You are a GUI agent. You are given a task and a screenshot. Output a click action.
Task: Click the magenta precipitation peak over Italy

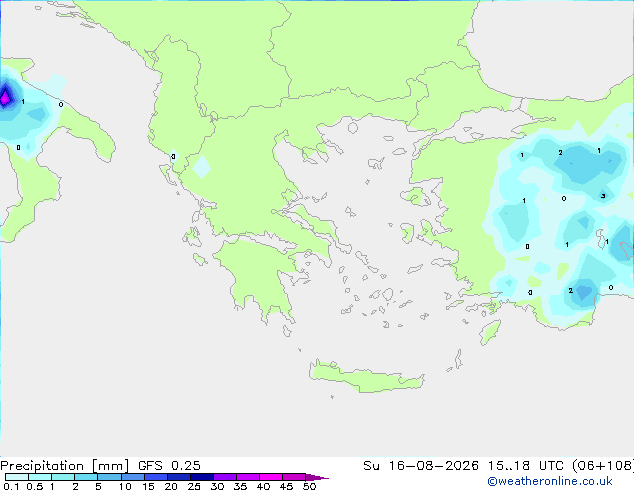click(x=5, y=98)
